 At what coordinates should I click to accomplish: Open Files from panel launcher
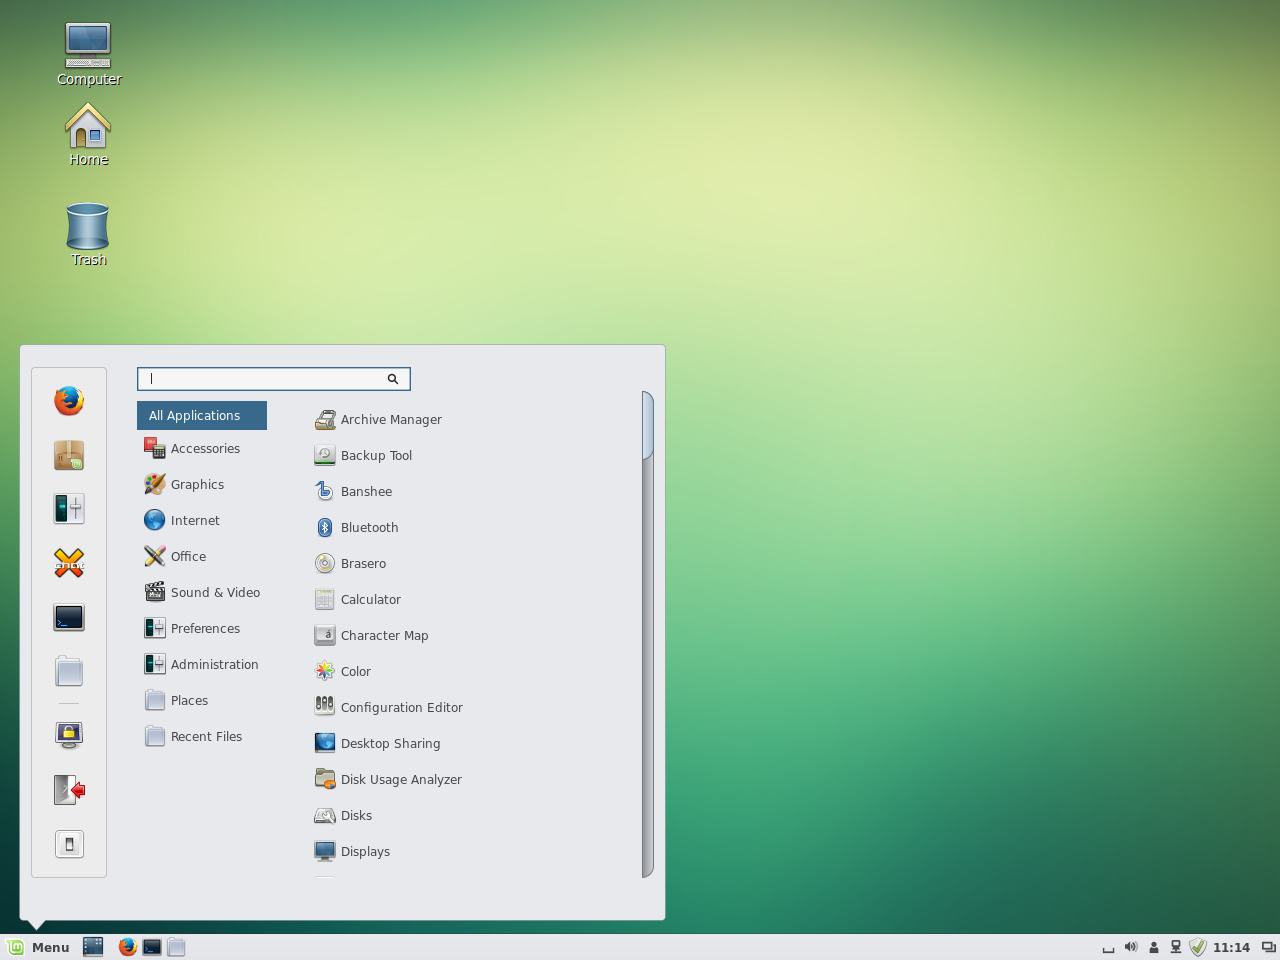176,947
